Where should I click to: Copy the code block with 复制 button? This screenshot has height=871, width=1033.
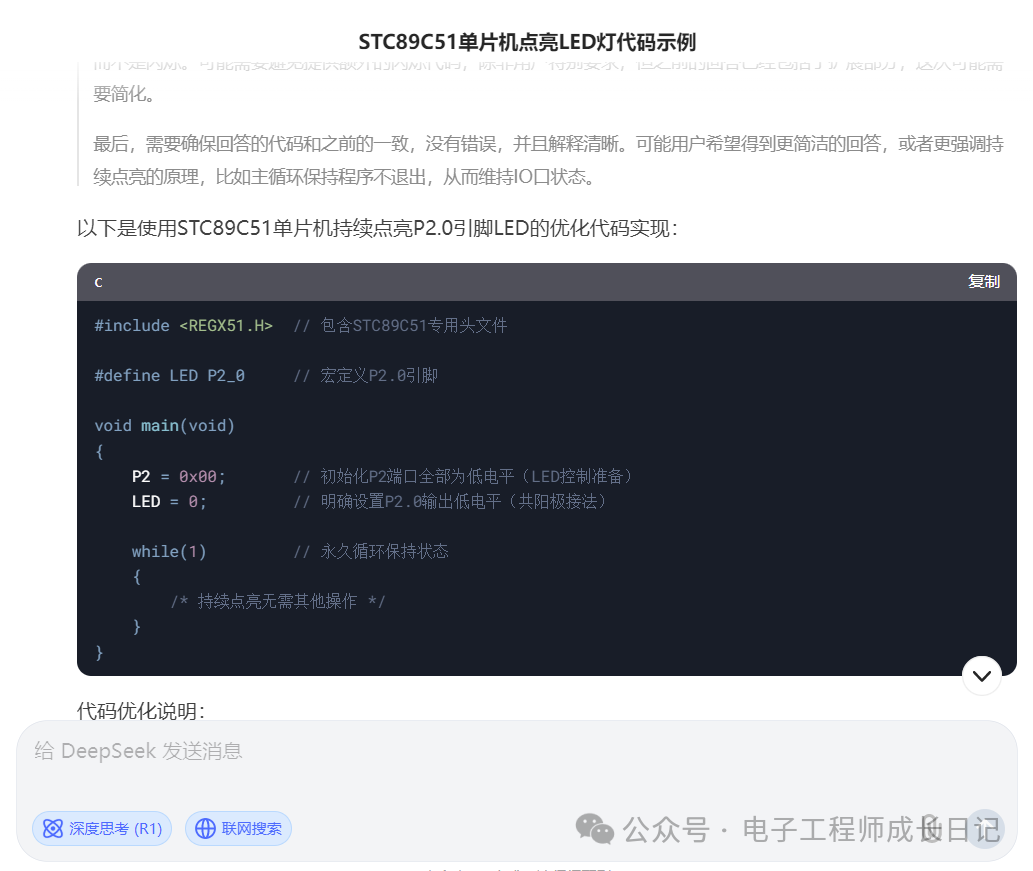click(983, 282)
